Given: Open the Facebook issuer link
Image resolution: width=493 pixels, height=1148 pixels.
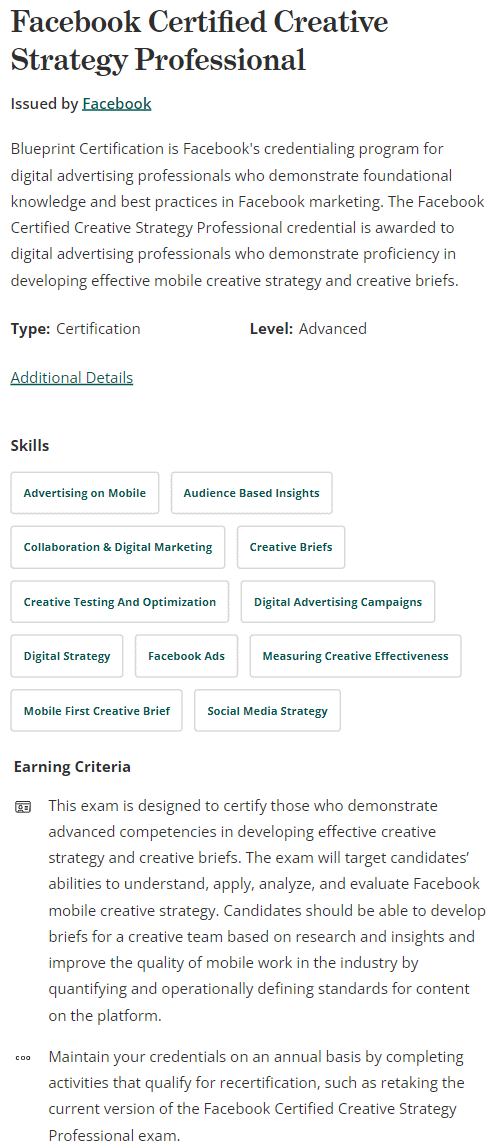Looking at the screenshot, I should click(x=116, y=104).
